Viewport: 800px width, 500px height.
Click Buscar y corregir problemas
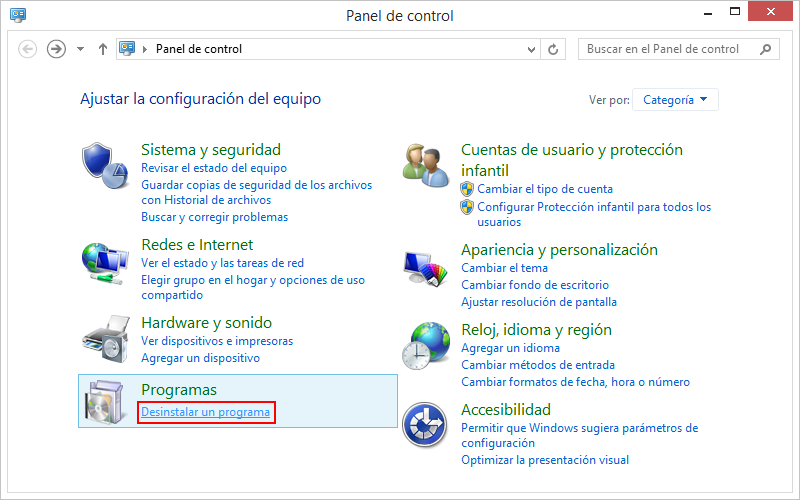pyautogui.click(x=214, y=217)
